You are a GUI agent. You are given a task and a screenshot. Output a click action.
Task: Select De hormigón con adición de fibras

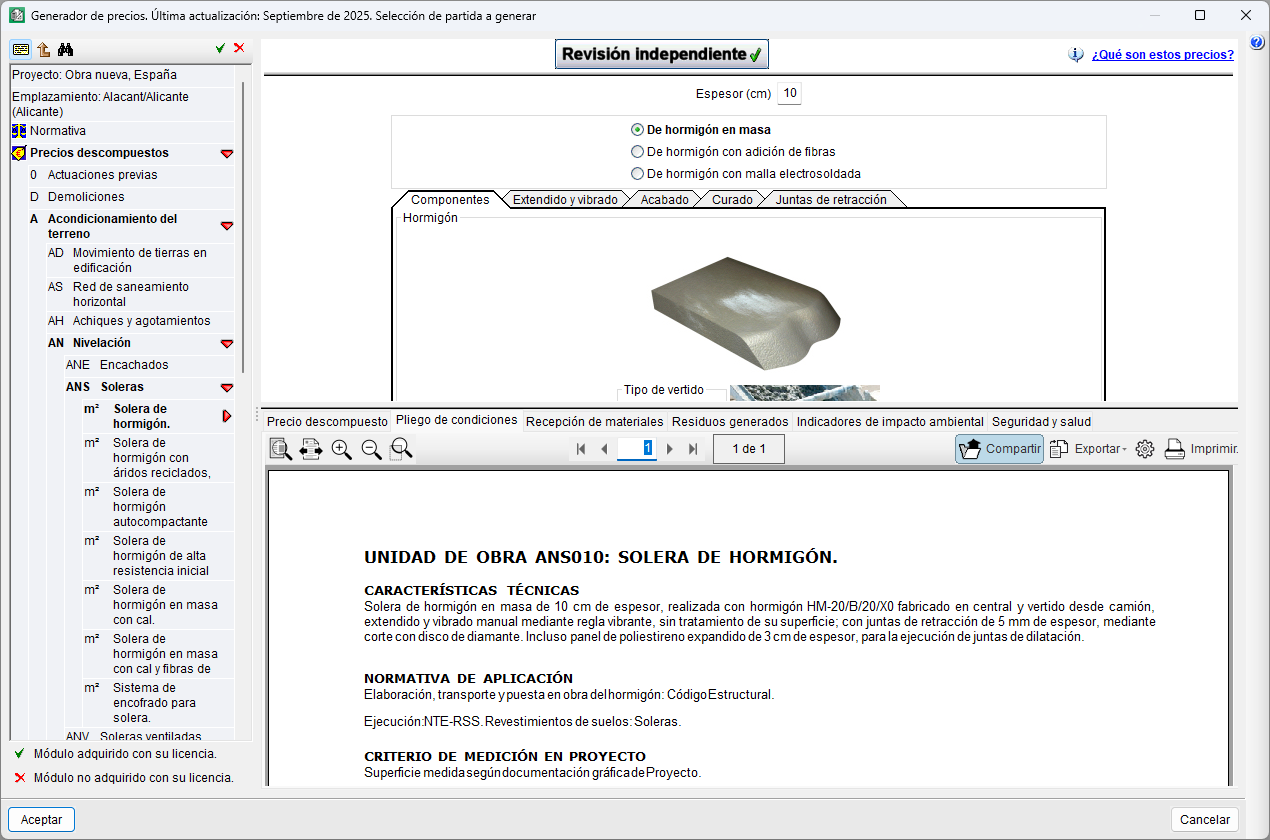point(733,152)
